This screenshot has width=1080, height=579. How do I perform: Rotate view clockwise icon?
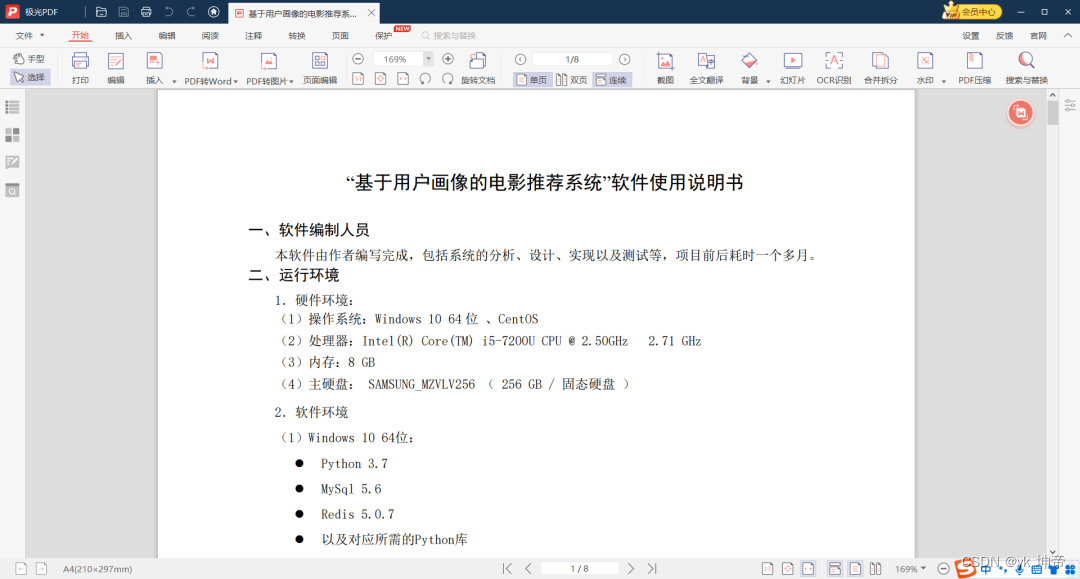click(448, 79)
